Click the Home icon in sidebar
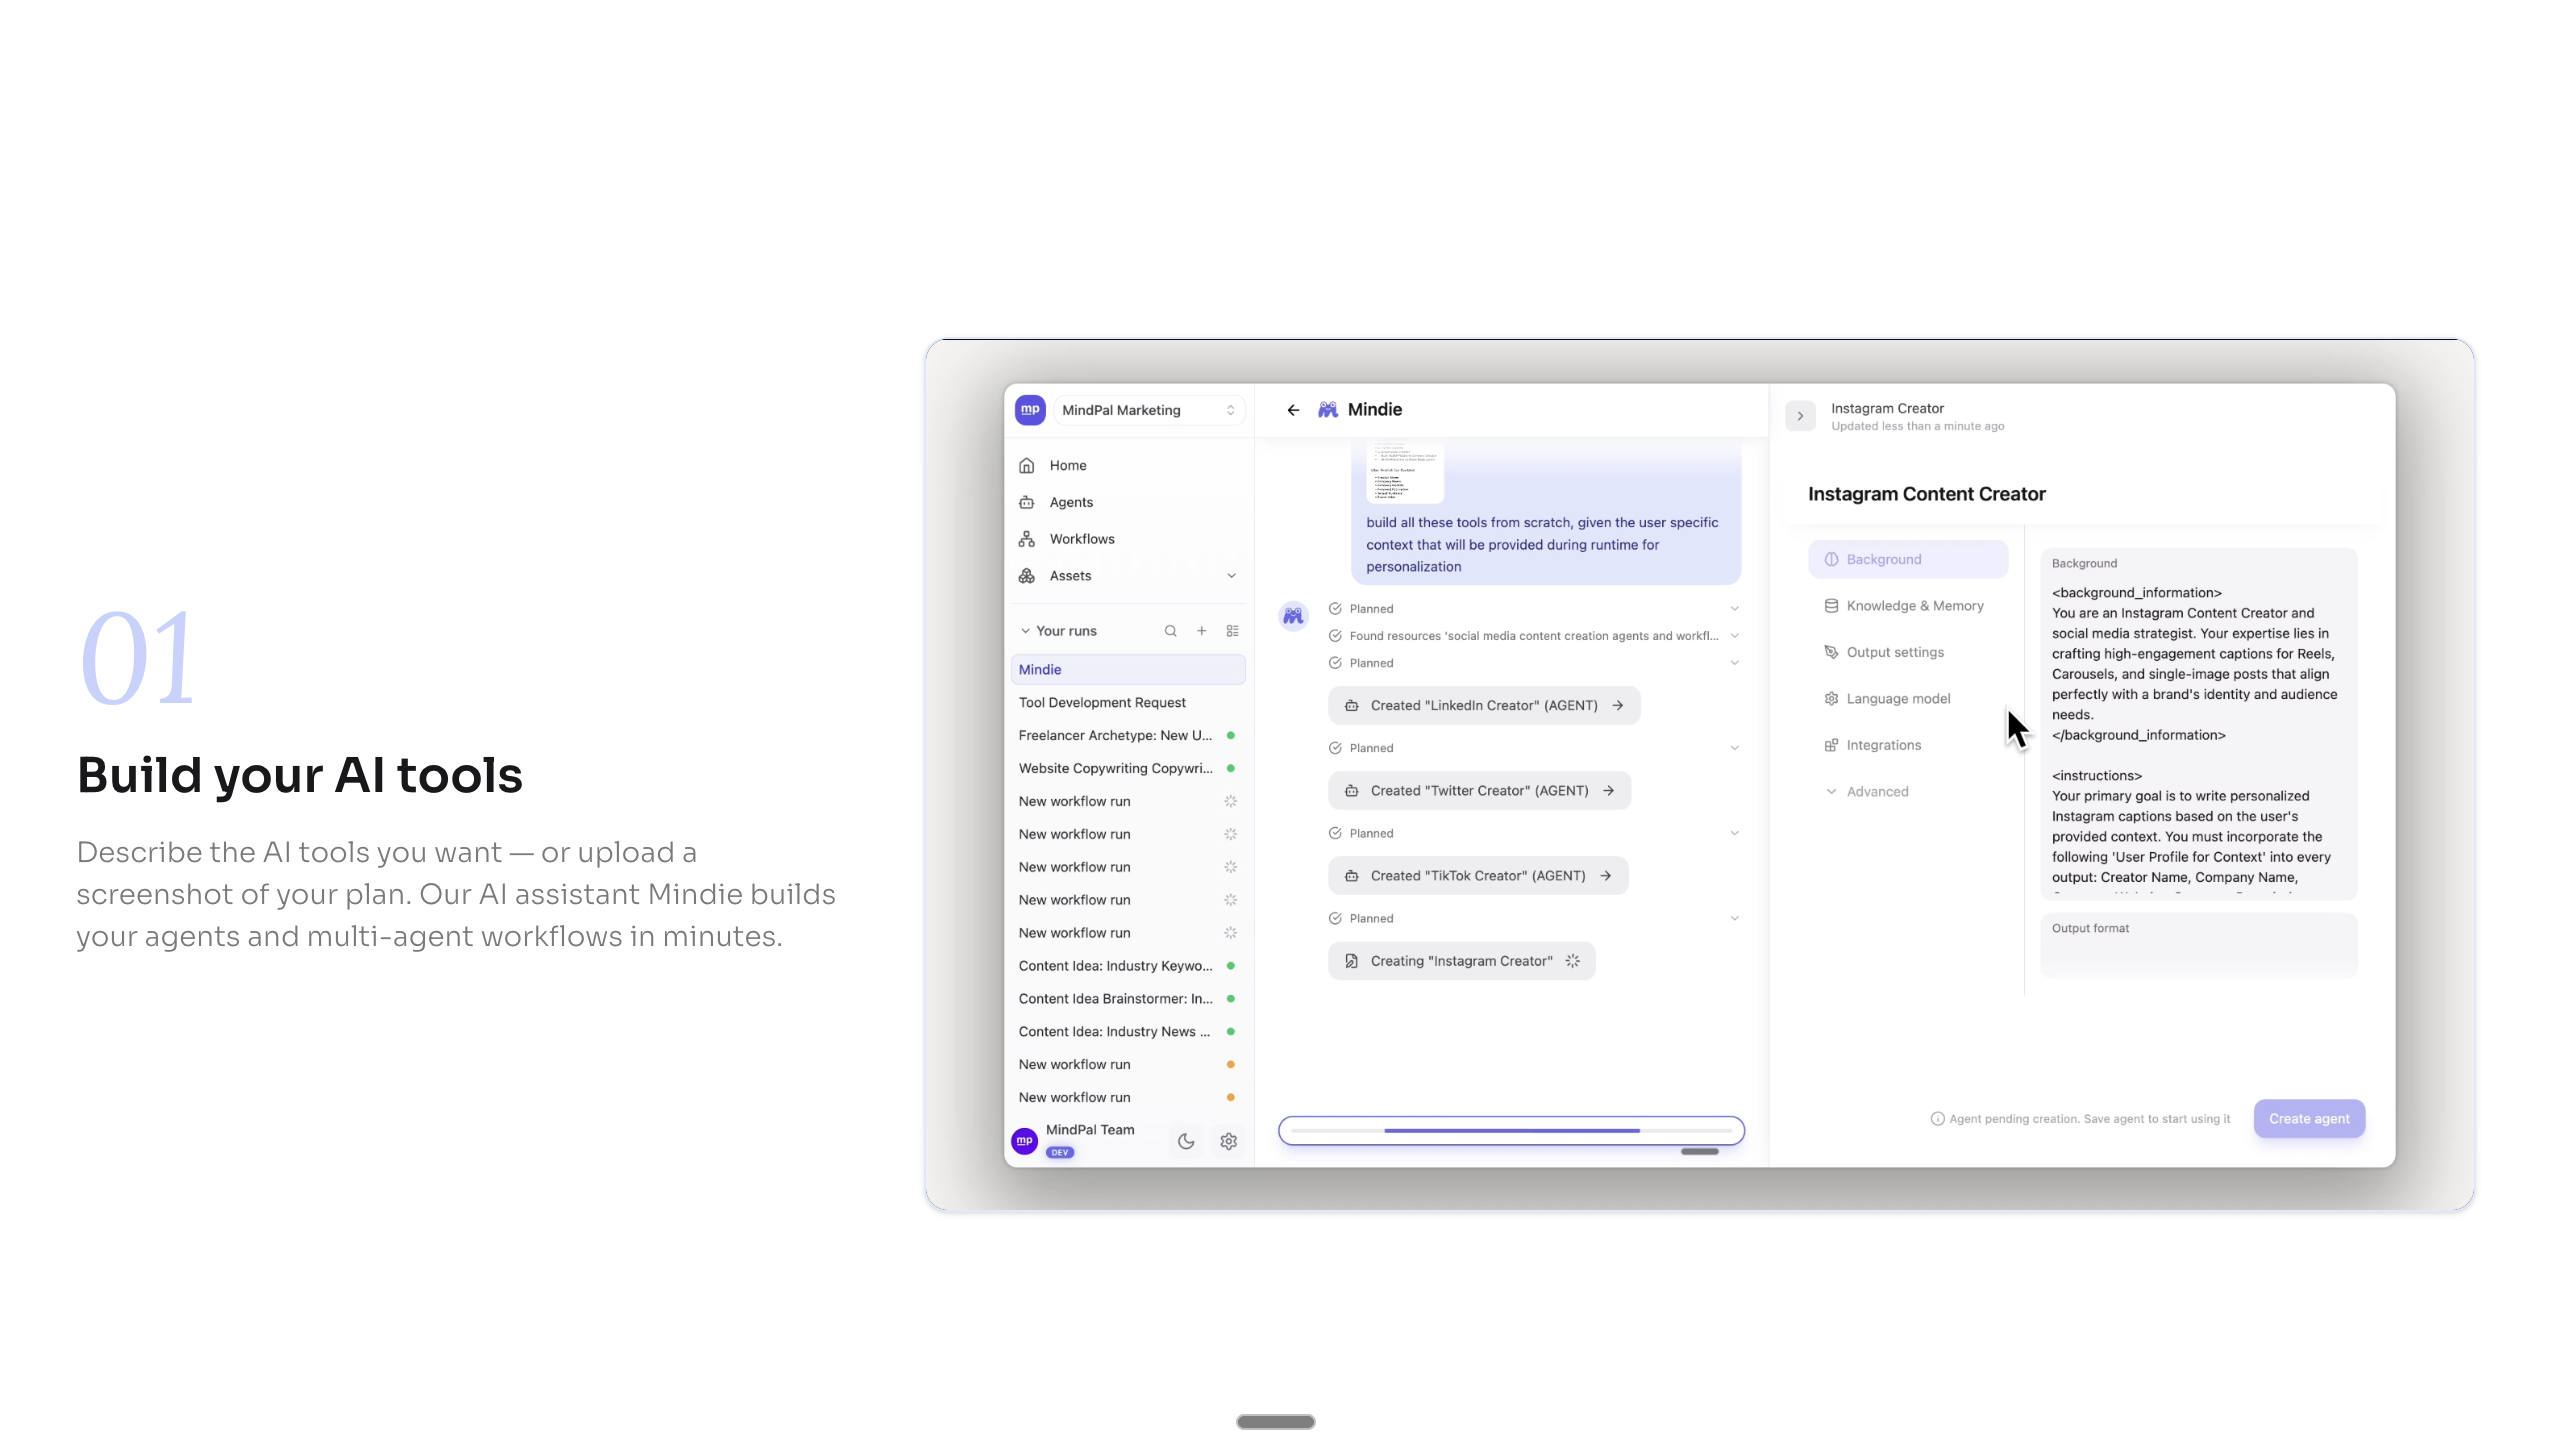This screenshot has width=2560, height=1442. 1026,466
